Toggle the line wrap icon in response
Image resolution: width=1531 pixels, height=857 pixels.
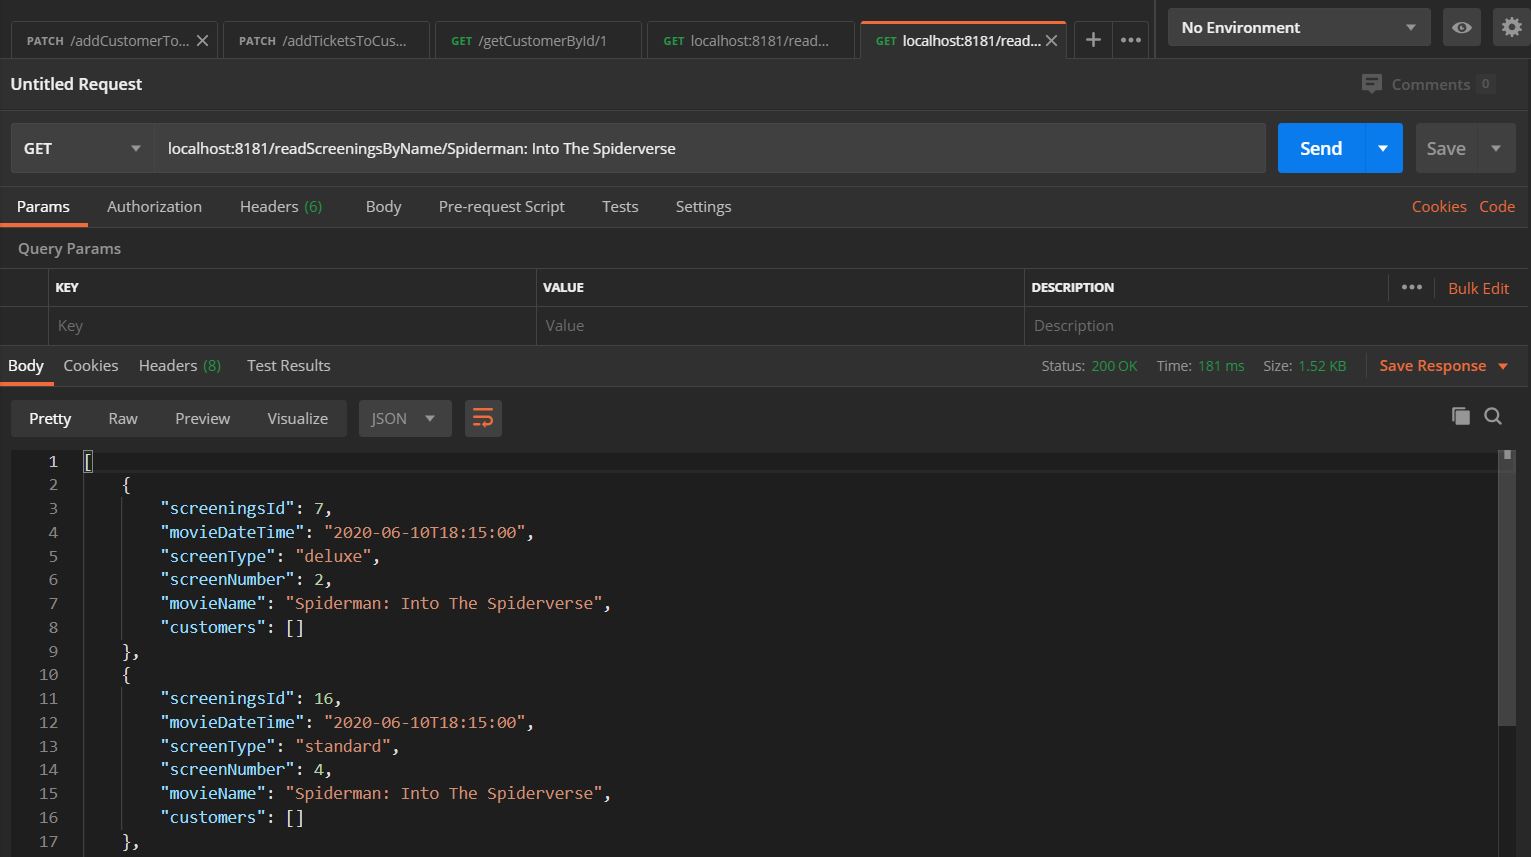click(483, 418)
